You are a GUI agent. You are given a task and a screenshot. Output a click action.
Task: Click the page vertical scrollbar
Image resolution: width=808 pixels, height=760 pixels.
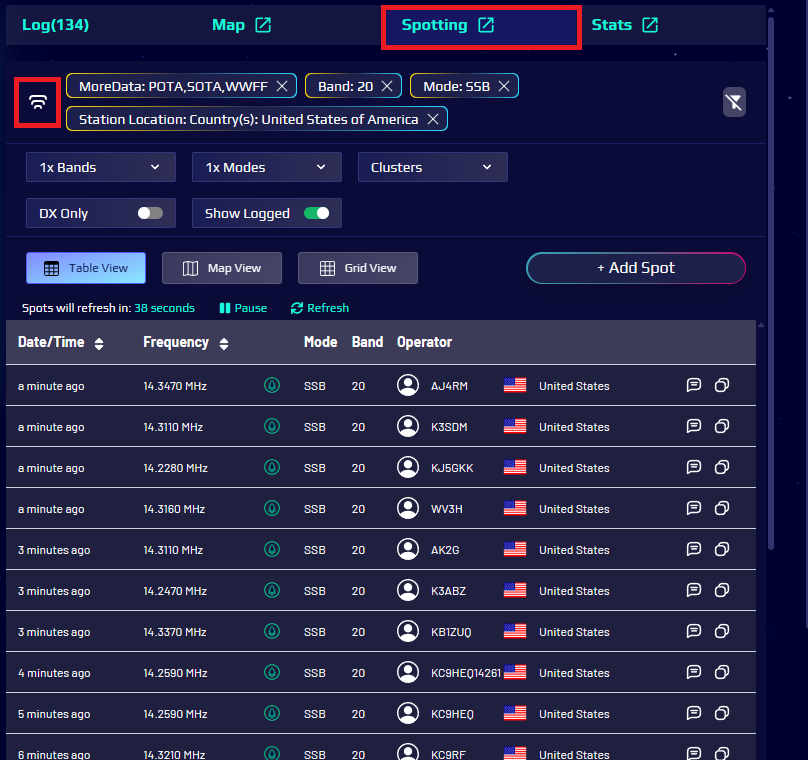click(771, 283)
